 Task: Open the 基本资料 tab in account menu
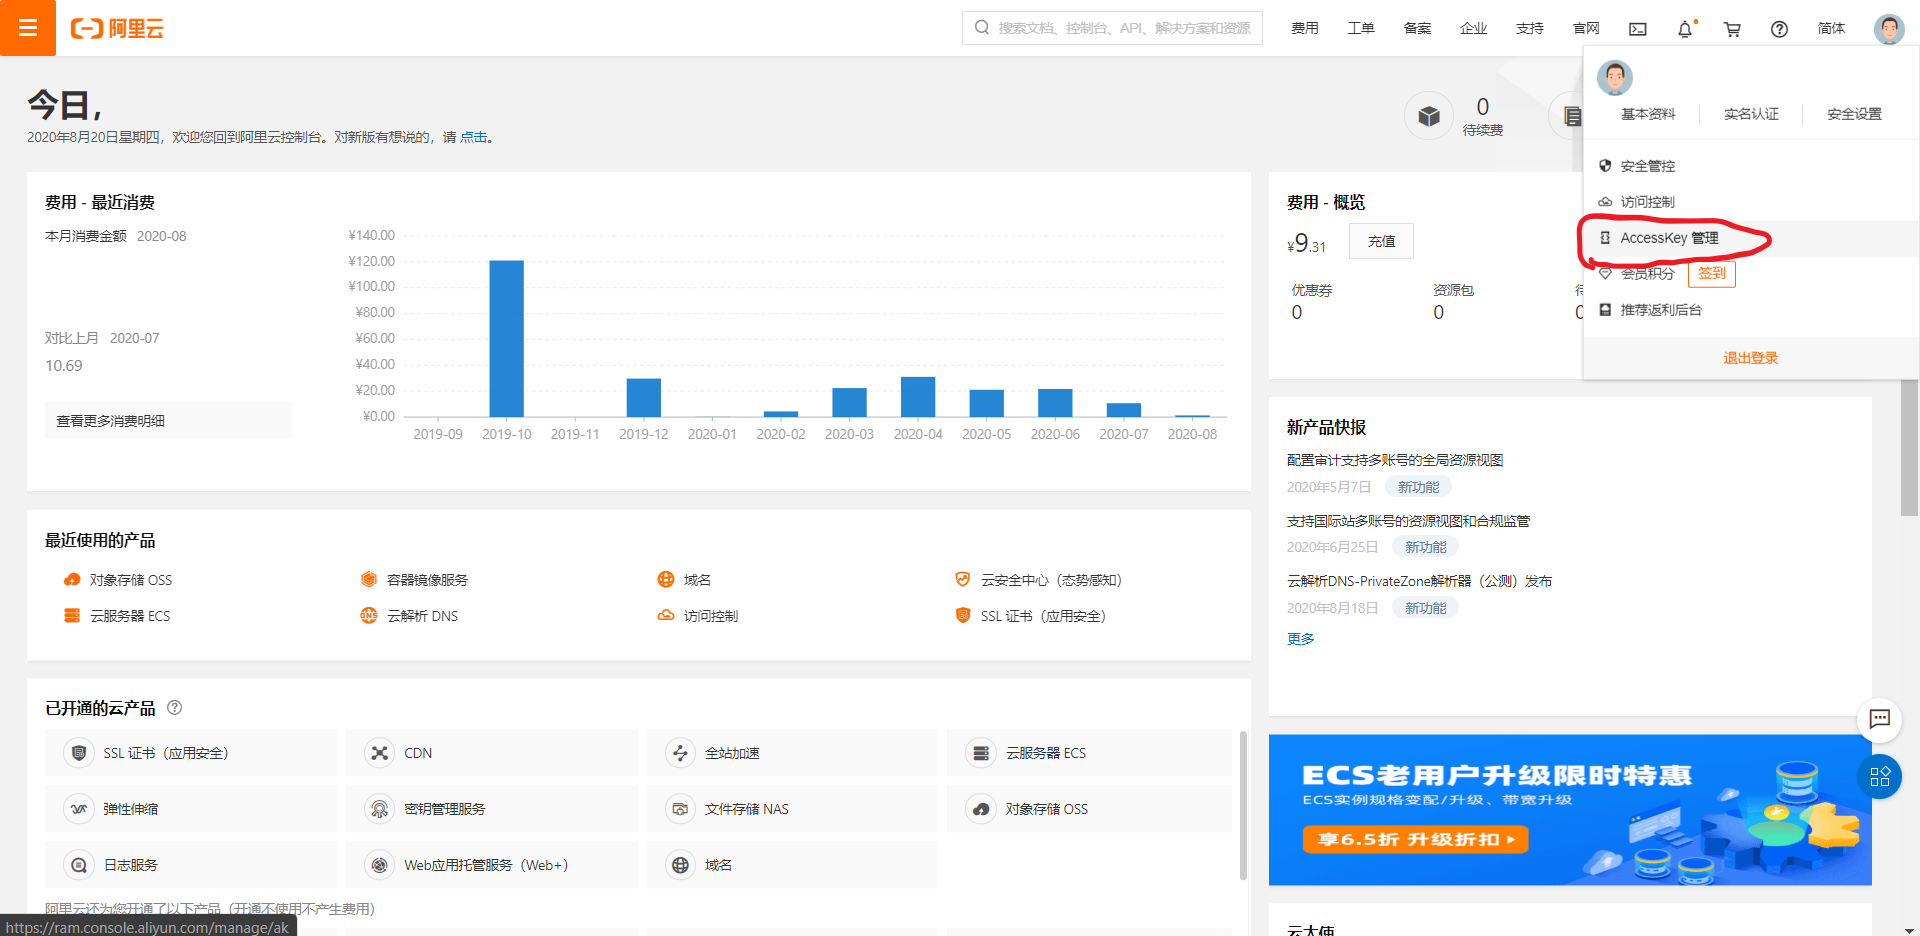point(1648,114)
